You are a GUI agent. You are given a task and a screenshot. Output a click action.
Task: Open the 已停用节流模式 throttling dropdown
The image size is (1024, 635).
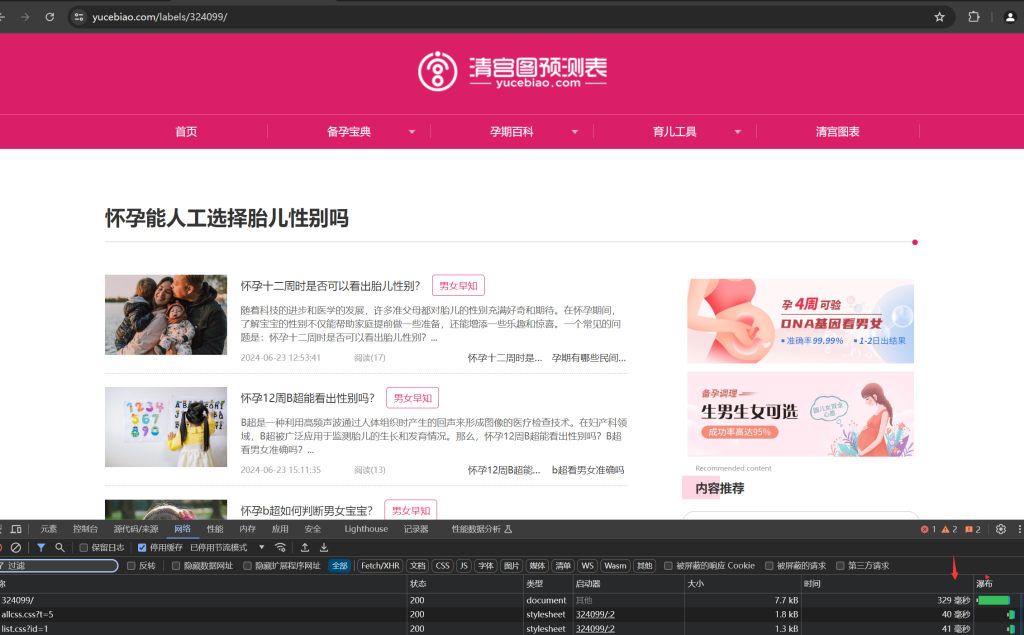coord(227,547)
